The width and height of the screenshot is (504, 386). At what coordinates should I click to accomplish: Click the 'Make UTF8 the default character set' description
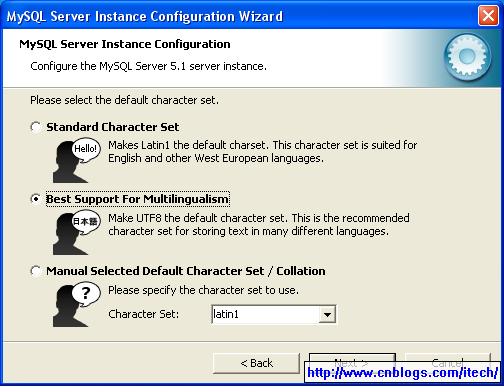click(259, 224)
